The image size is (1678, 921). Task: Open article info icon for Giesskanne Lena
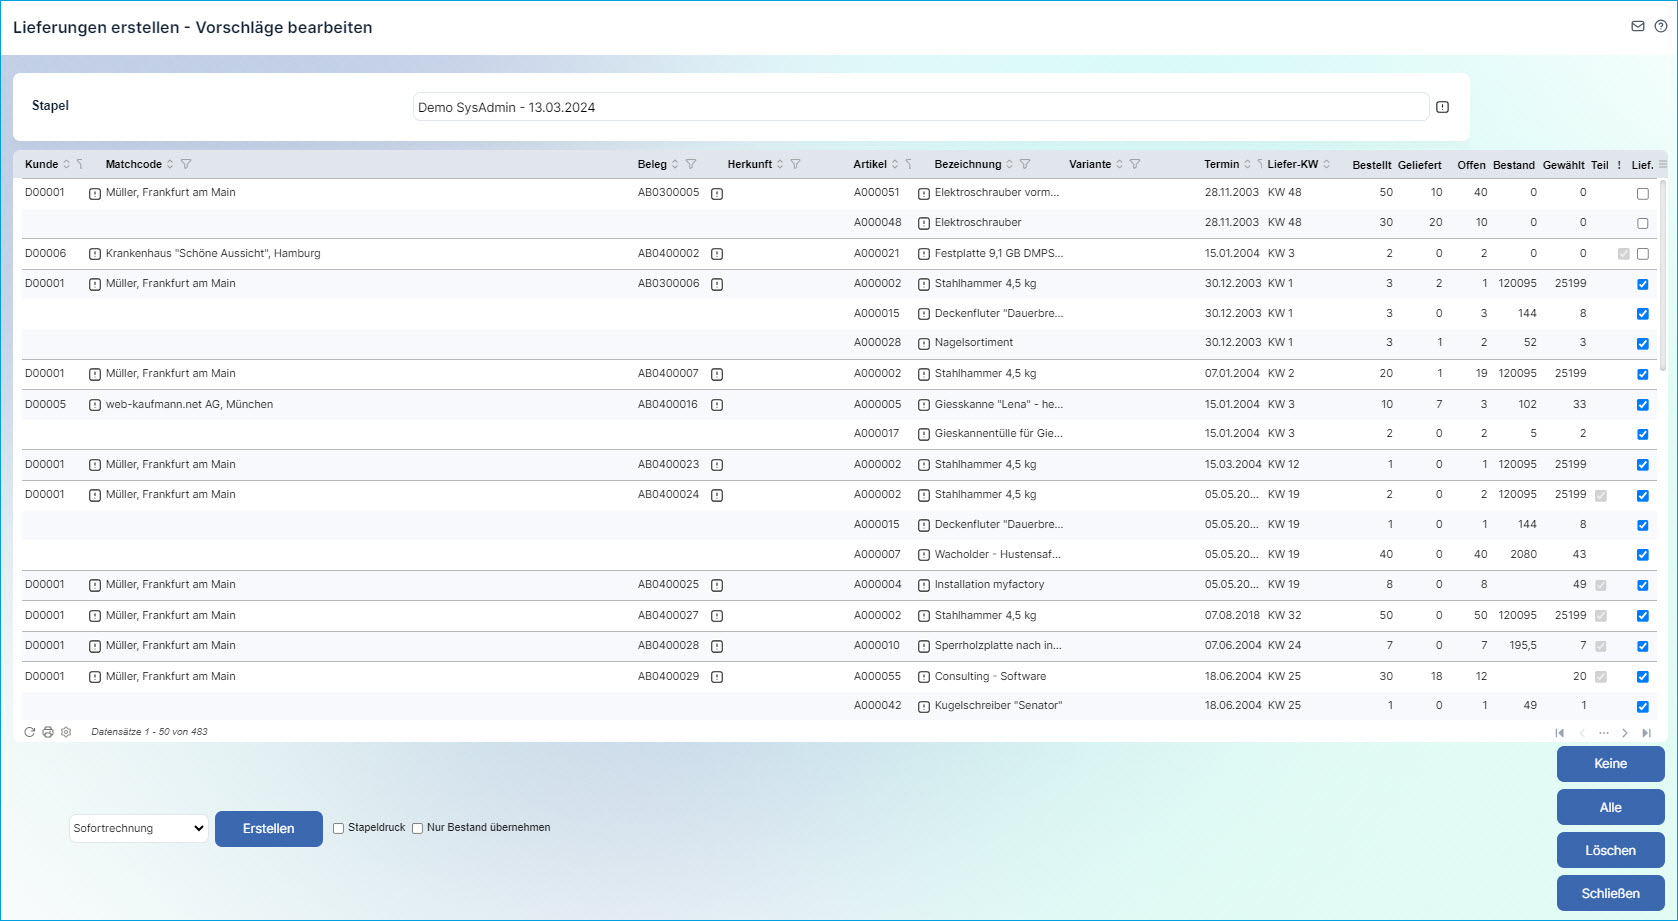[924, 405]
